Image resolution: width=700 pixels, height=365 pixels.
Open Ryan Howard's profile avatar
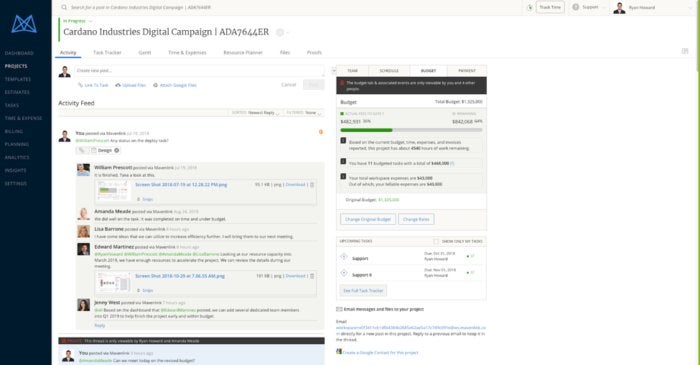pos(619,8)
